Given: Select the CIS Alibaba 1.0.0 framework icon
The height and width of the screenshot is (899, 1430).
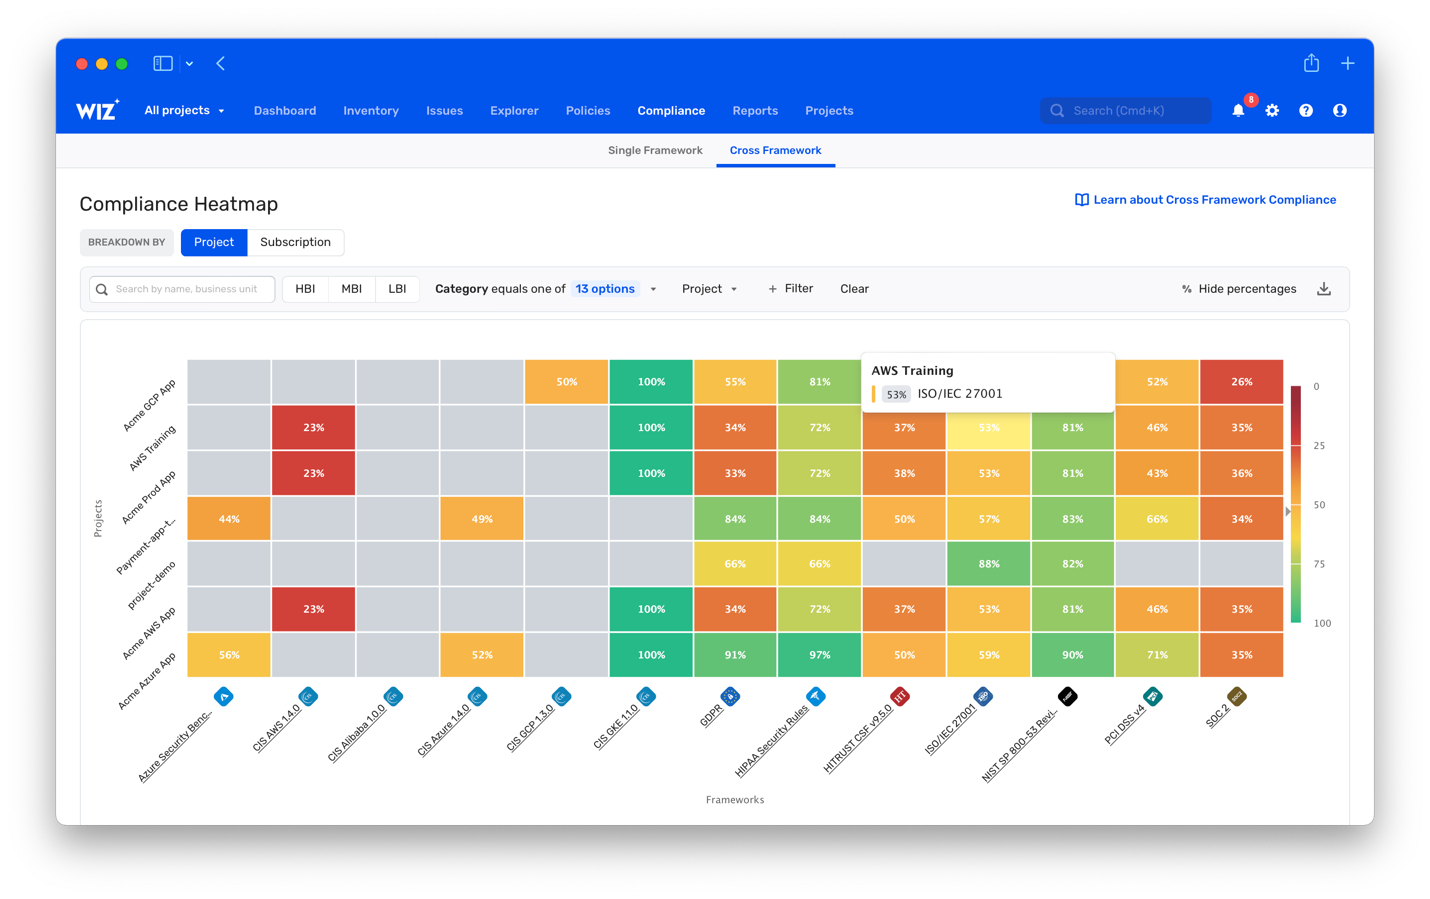Looking at the screenshot, I should pyautogui.click(x=393, y=697).
